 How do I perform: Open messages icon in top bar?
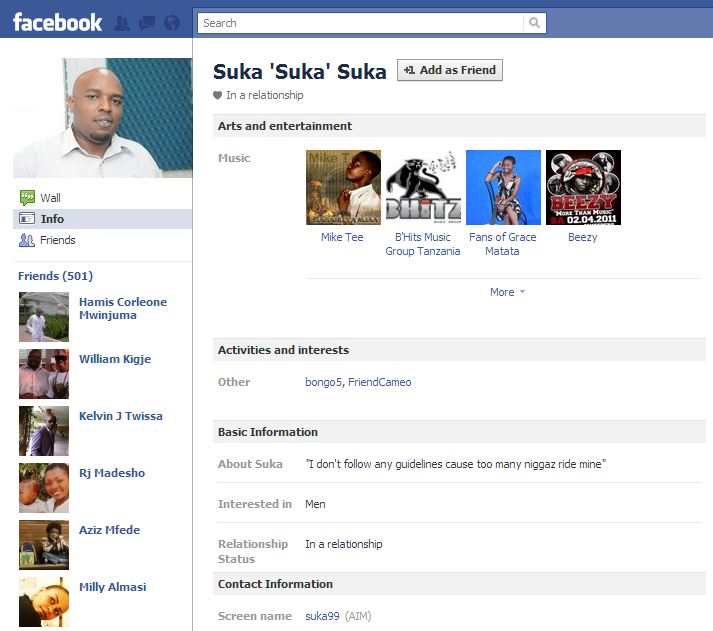(147, 22)
